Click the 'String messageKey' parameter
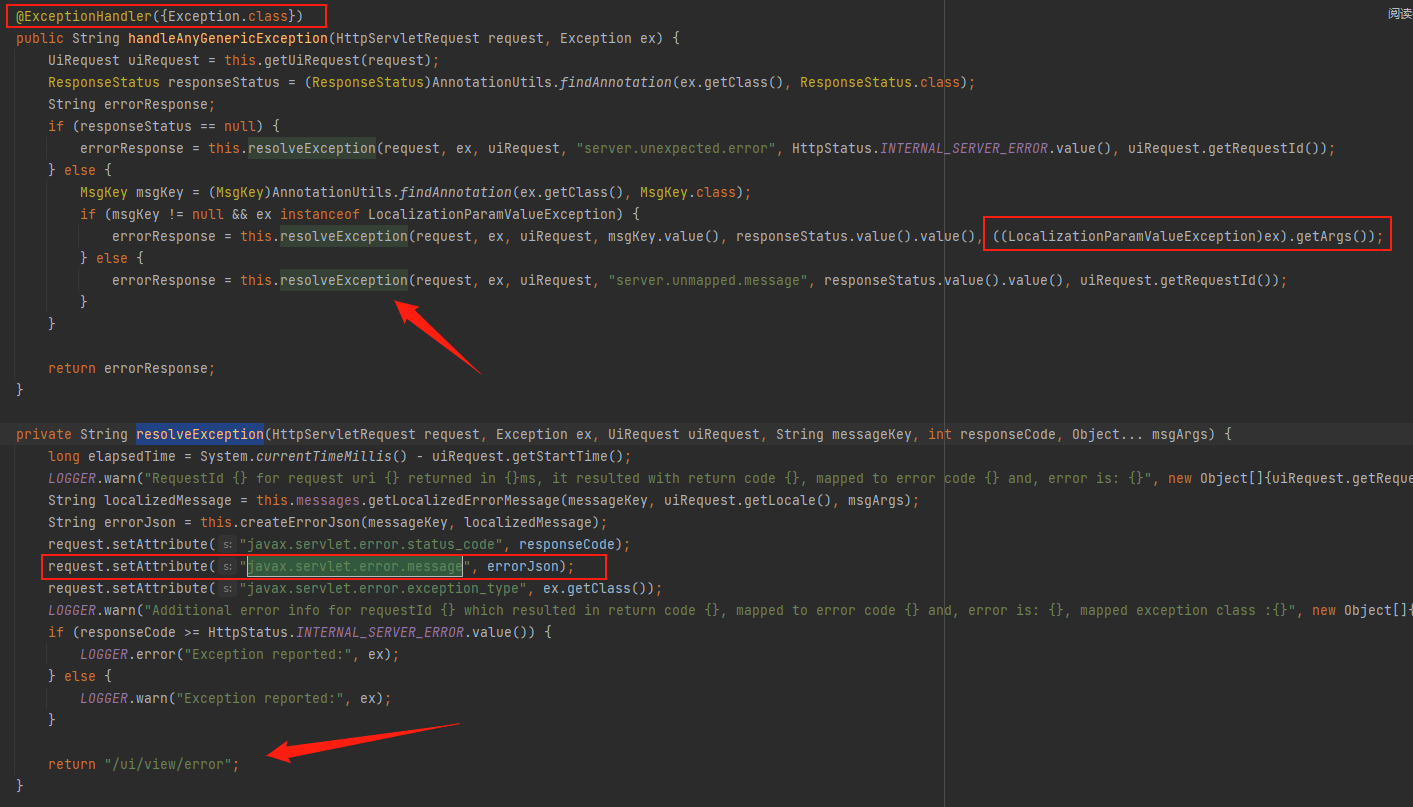The width and height of the screenshot is (1413, 807). coord(844,435)
